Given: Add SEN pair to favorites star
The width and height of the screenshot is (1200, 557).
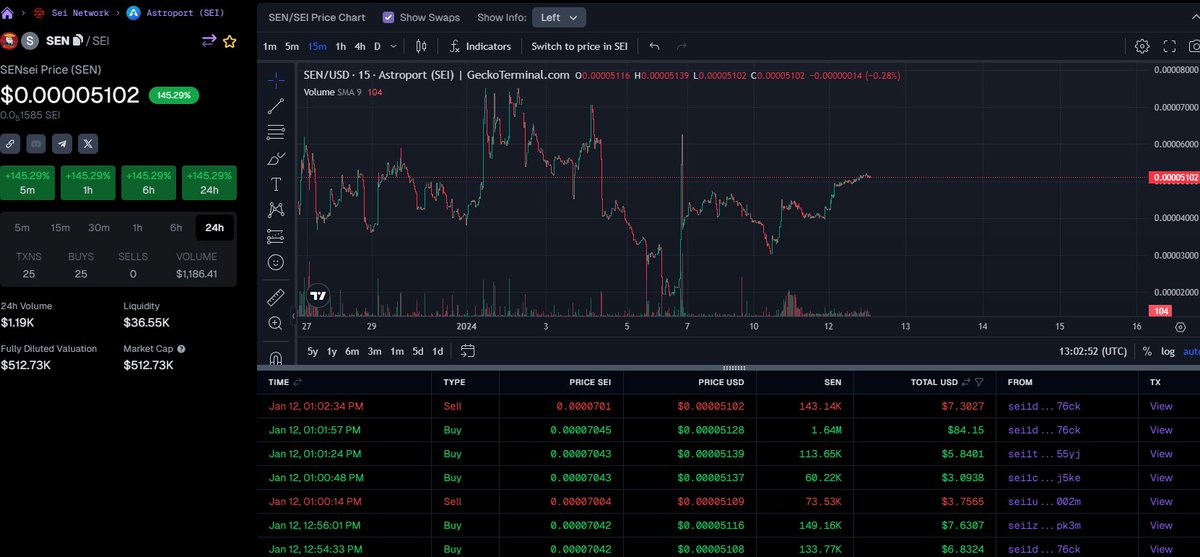Looking at the screenshot, I should point(229,41).
